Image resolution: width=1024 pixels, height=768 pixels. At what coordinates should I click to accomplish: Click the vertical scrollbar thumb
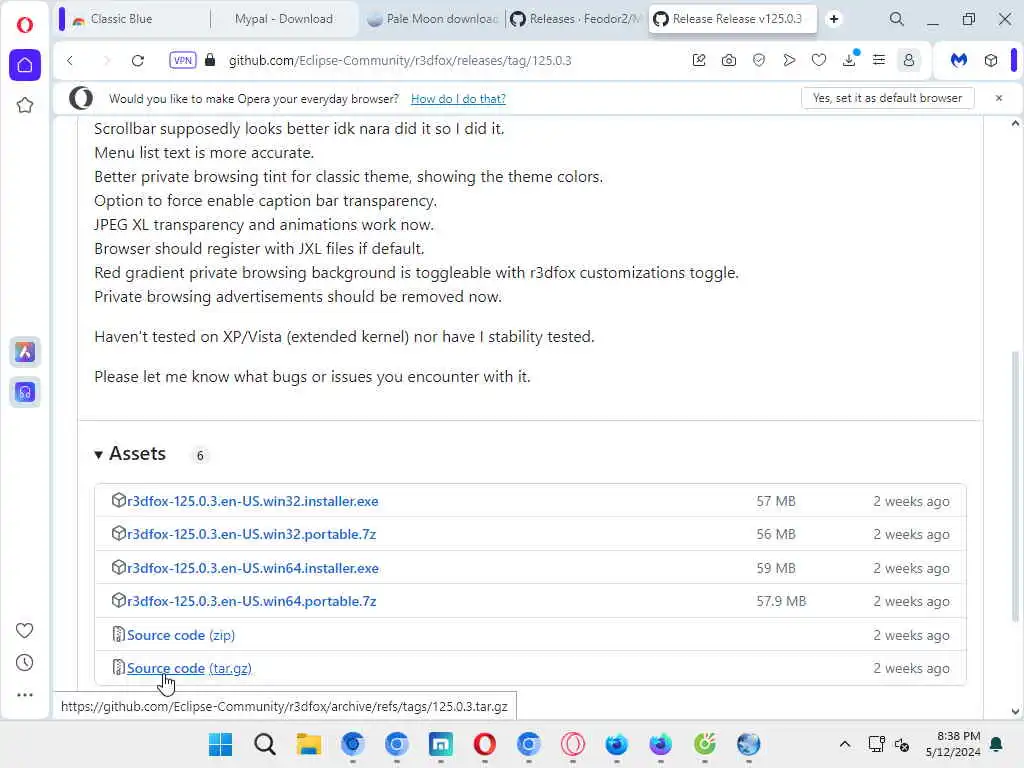[1015, 487]
